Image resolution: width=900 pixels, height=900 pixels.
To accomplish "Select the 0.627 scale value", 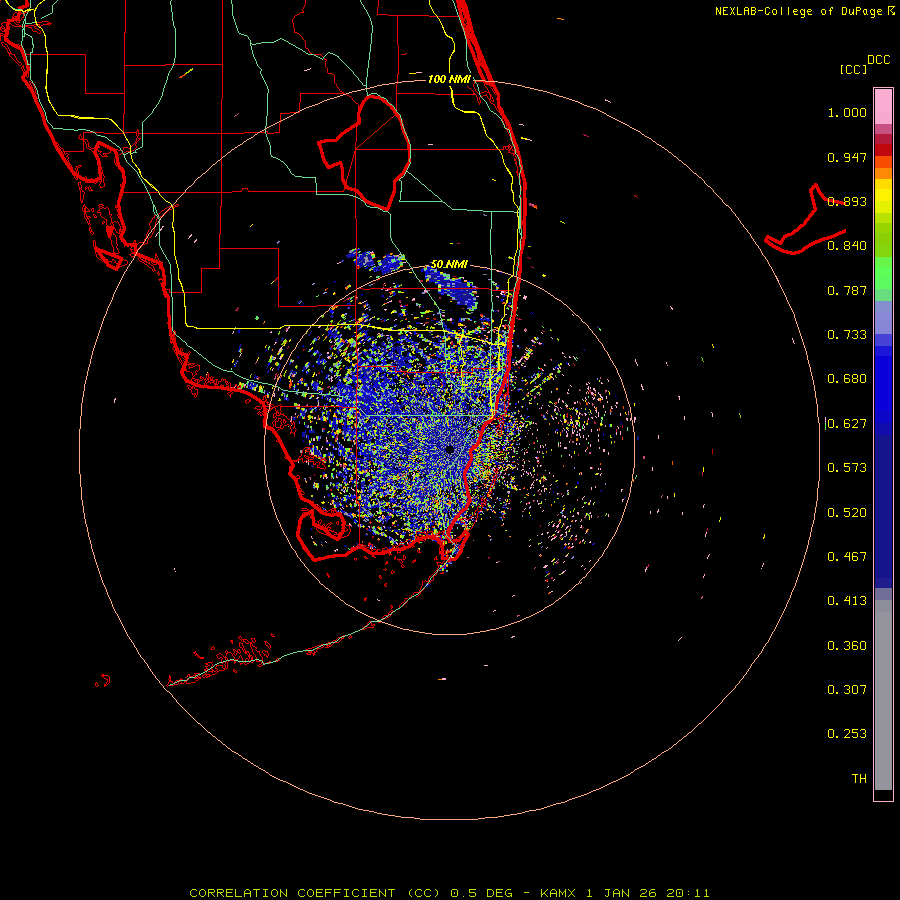I will click(x=847, y=424).
